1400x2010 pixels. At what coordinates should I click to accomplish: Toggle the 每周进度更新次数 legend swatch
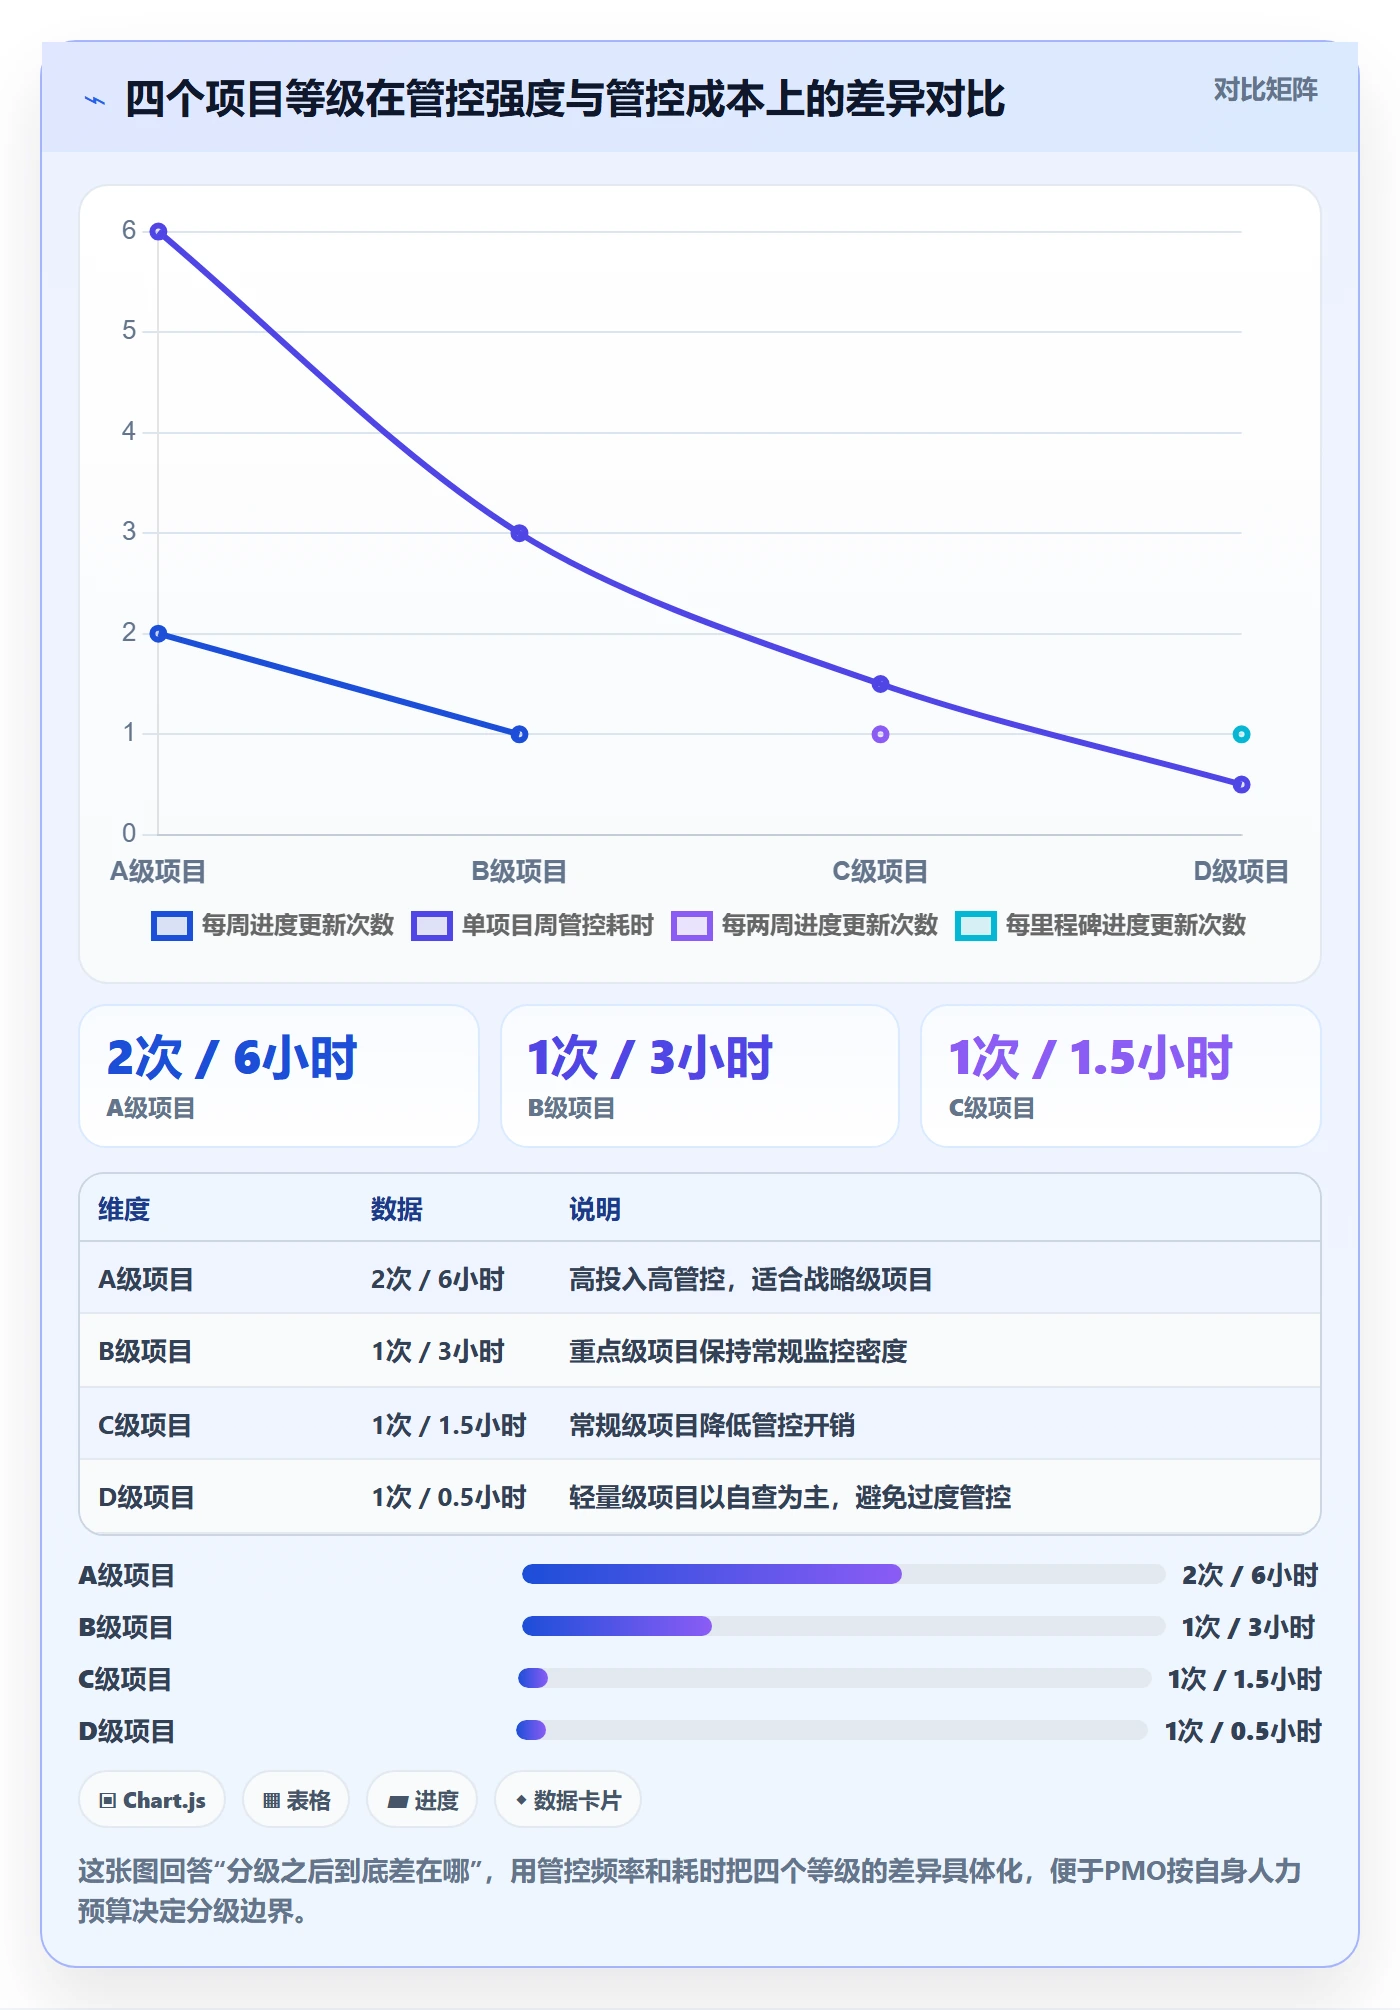[x=171, y=926]
